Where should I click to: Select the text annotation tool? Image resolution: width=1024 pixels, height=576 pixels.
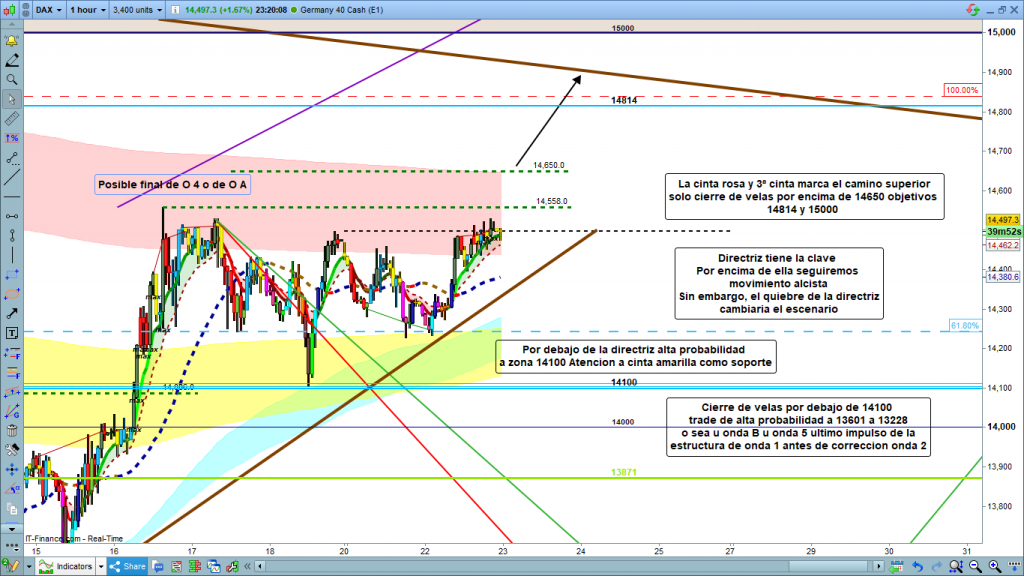[11, 332]
